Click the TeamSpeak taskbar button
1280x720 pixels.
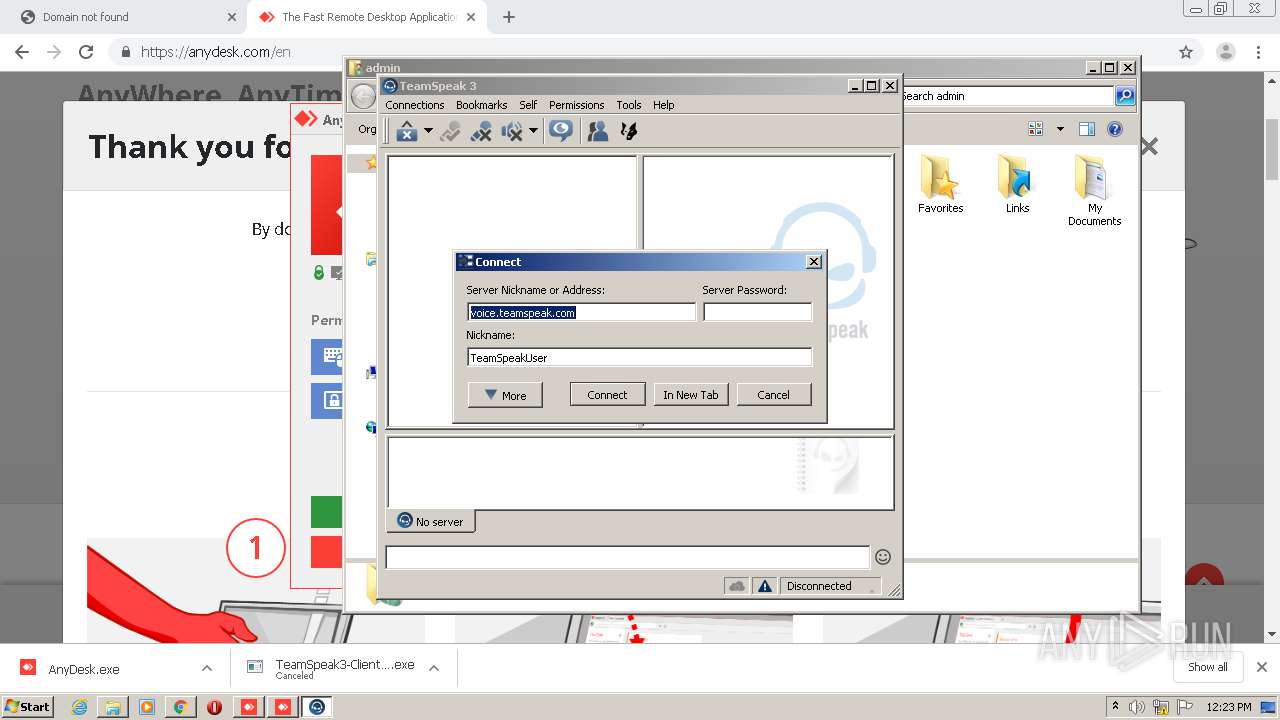tap(318, 707)
